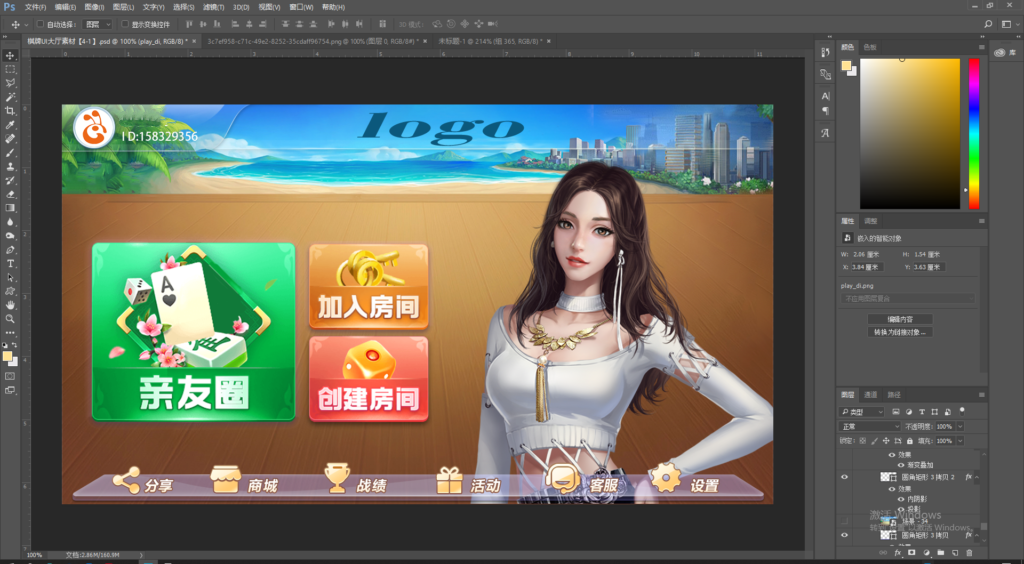Open the layer filter 类型 dropdown

coord(863,412)
